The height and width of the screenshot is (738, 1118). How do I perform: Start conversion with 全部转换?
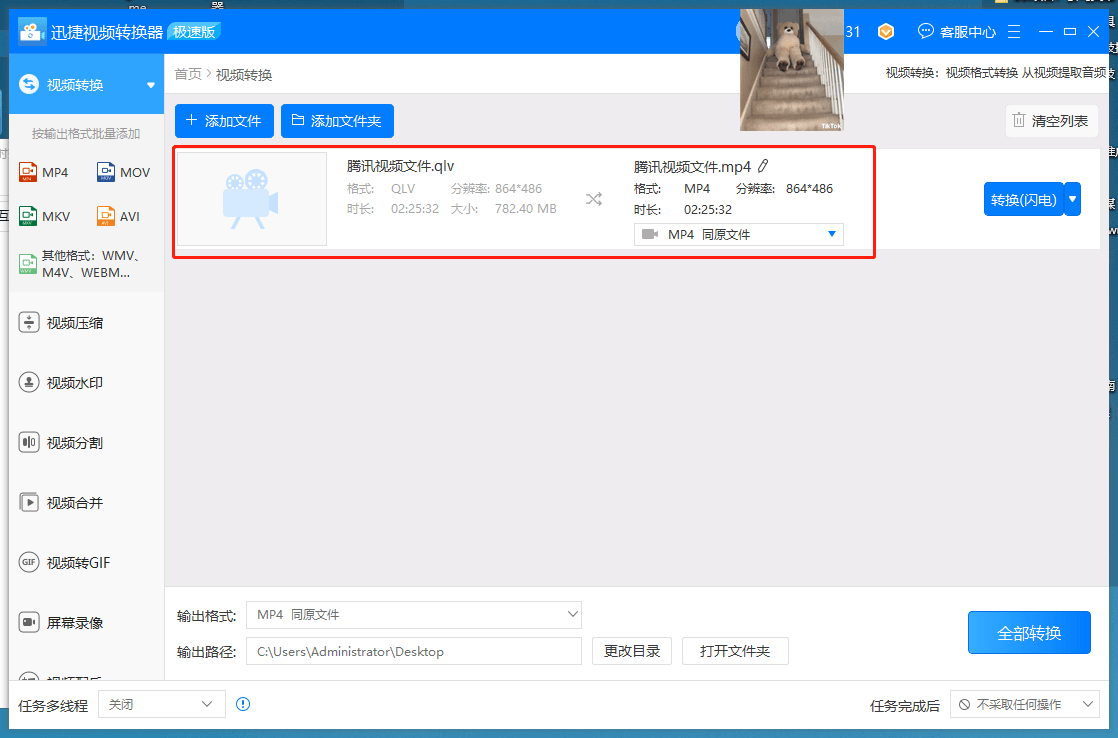click(x=1029, y=632)
